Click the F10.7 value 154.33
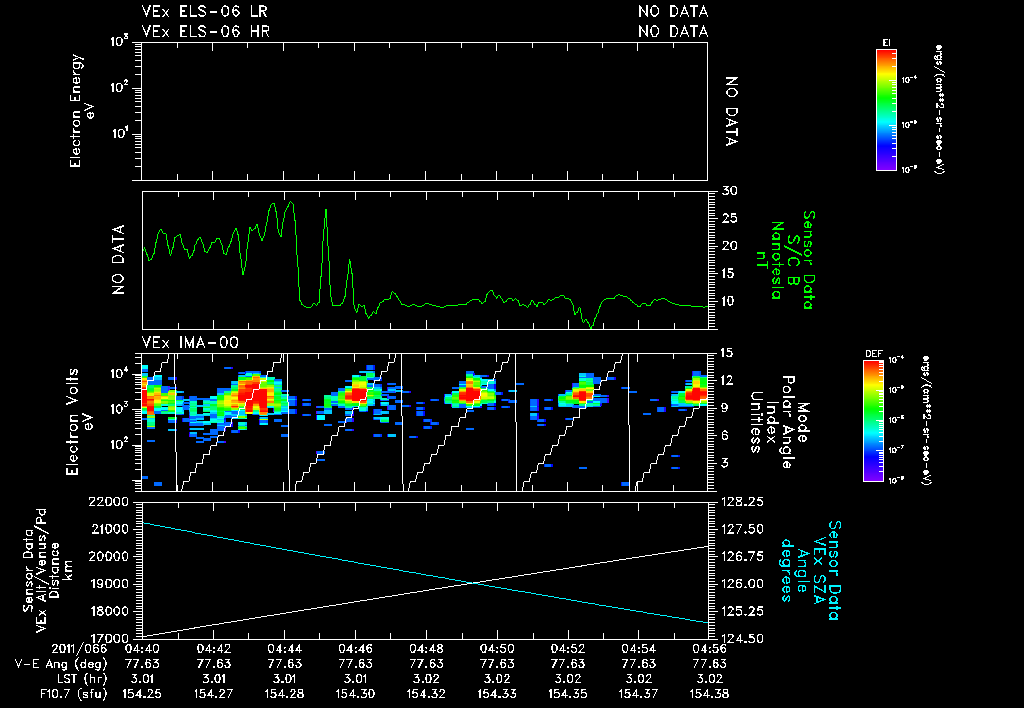 (x=497, y=694)
